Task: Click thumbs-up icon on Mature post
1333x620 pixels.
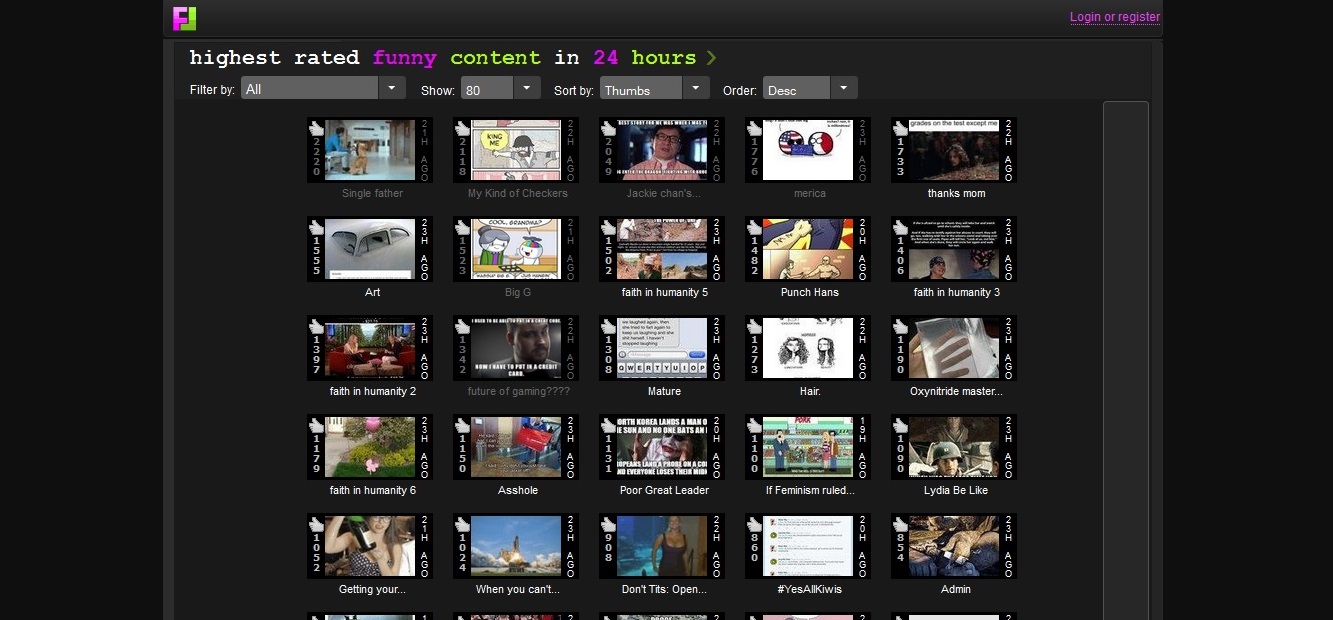Action: pos(609,326)
